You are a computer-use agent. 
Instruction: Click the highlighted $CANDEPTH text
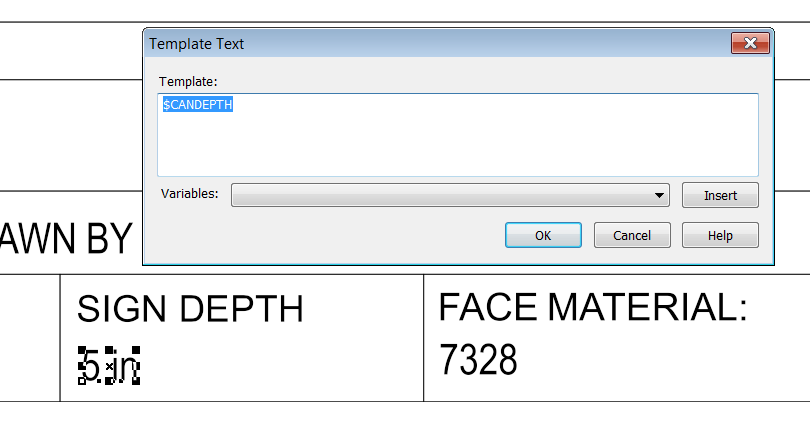pyautogui.click(x=198, y=105)
